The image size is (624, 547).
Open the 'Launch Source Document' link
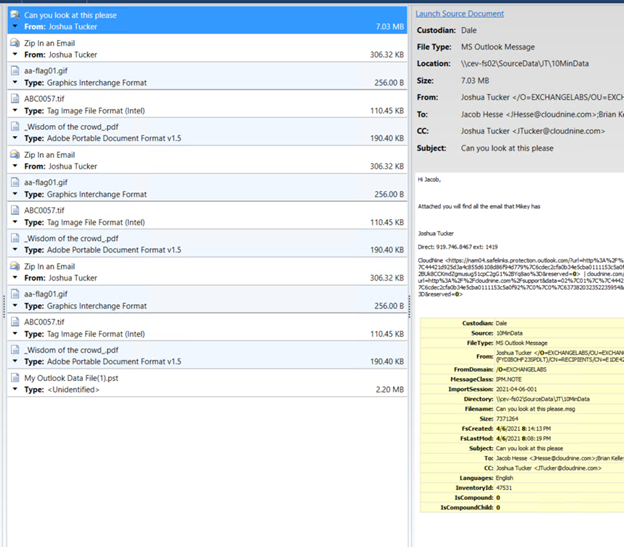coord(460,14)
